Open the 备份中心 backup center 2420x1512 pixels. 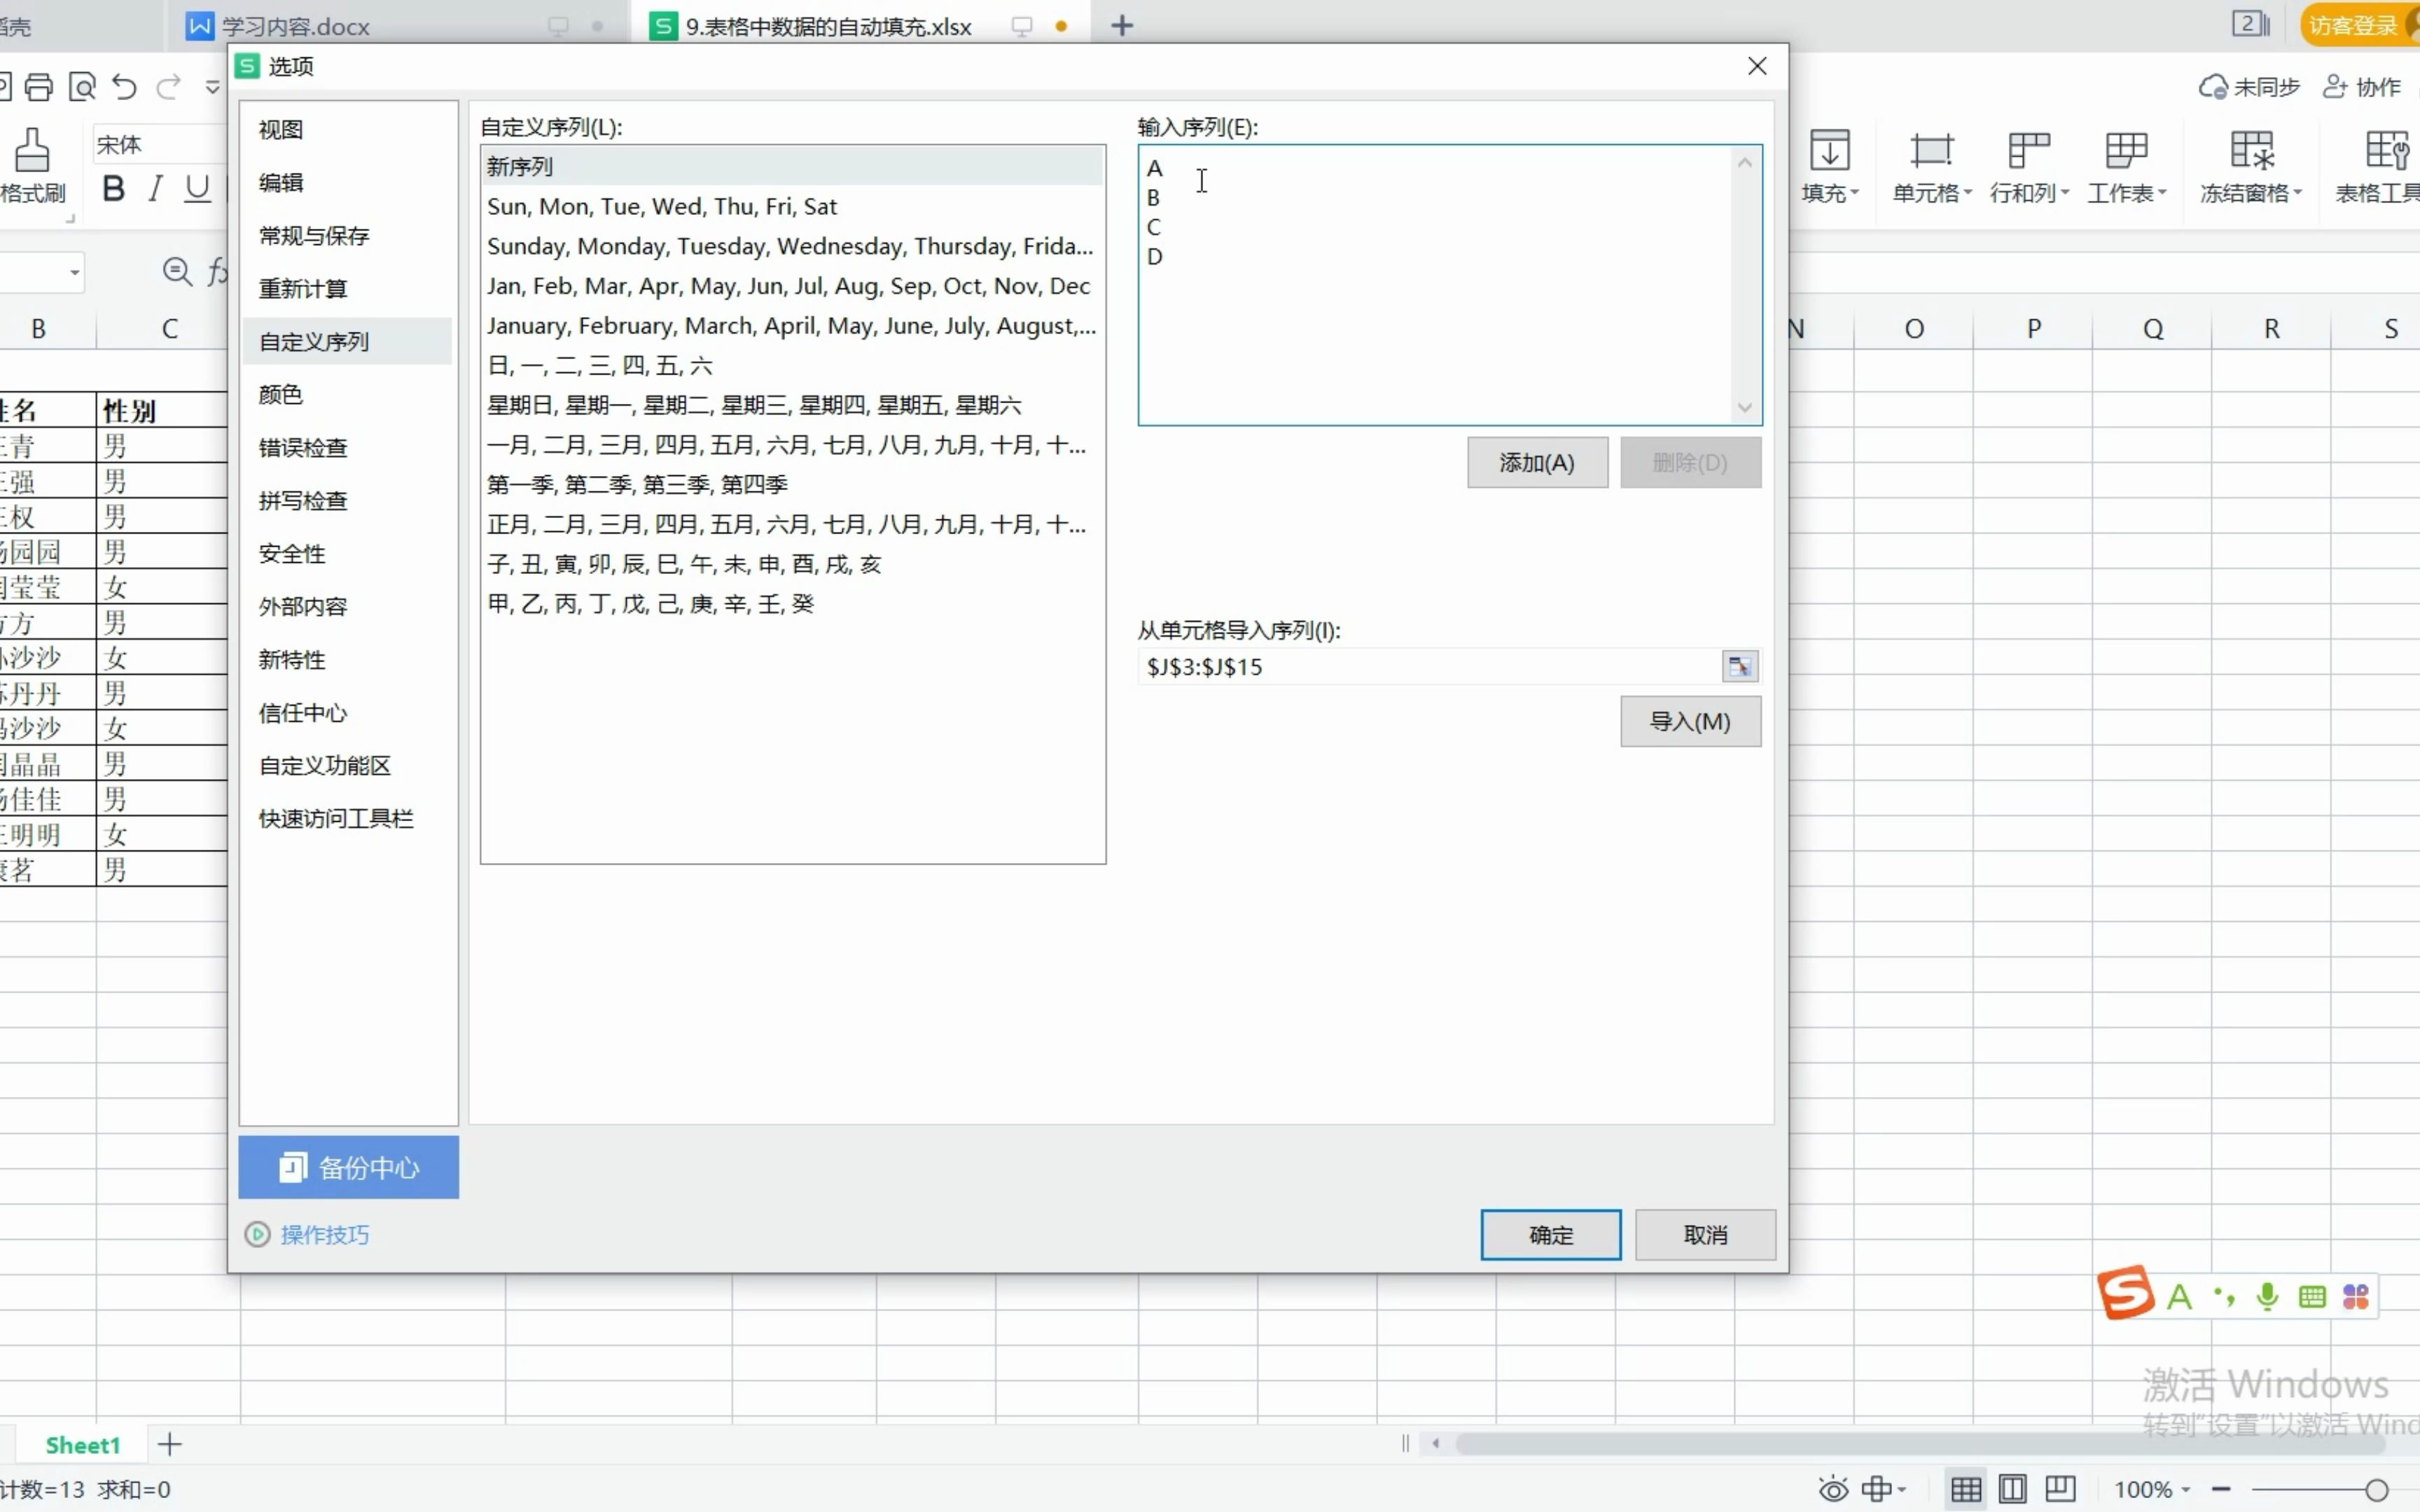tap(349, 1167)
